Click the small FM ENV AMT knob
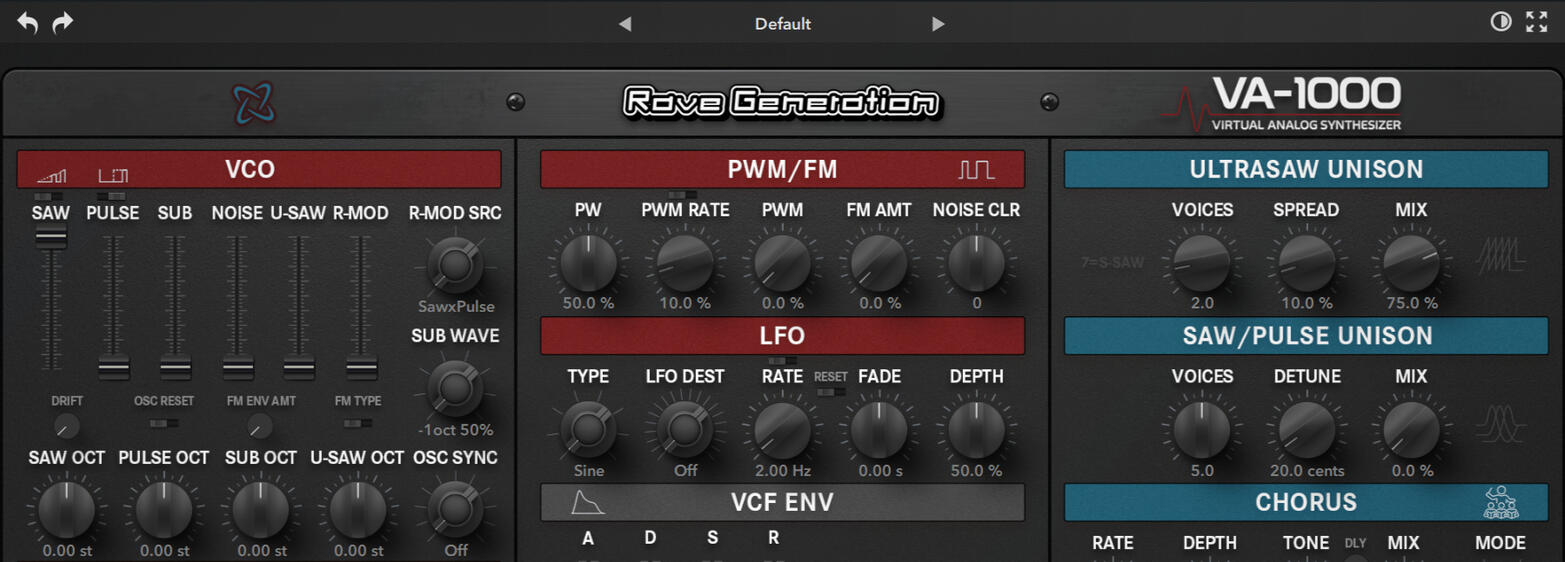The image size is (1565, 562). tap(260, 428)
